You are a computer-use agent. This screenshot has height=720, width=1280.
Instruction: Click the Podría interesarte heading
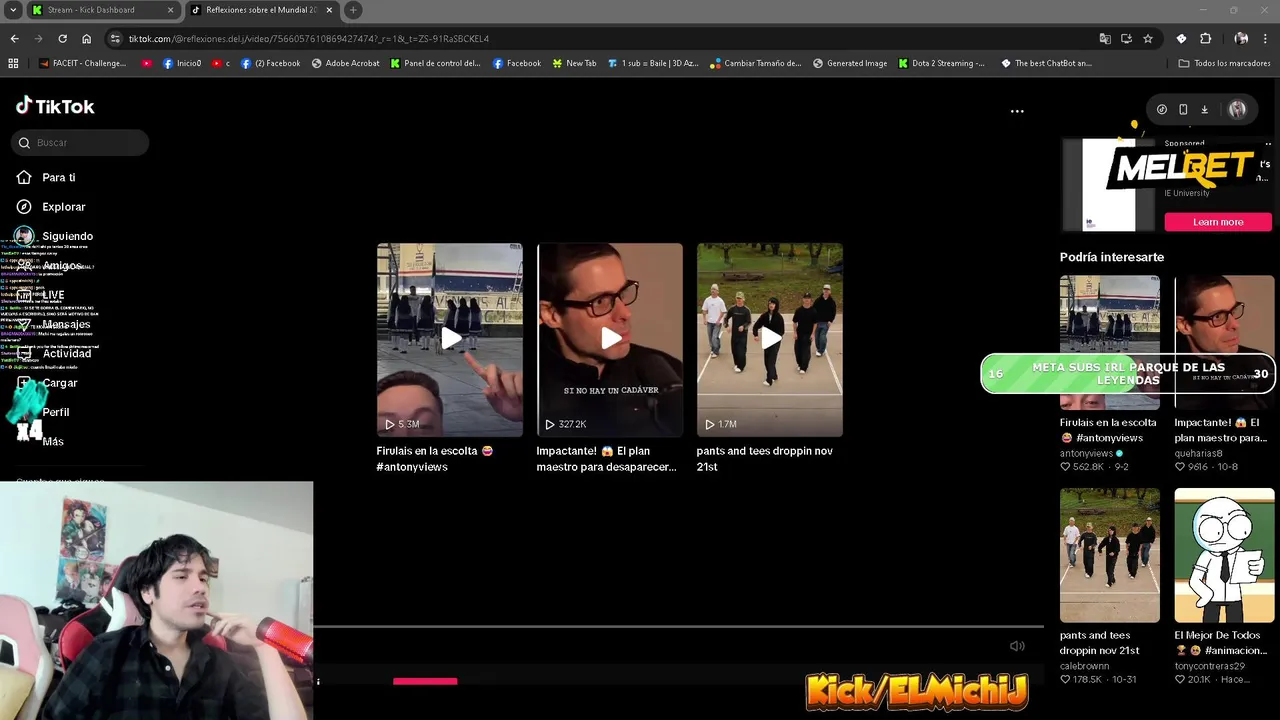coord(1112,257)
